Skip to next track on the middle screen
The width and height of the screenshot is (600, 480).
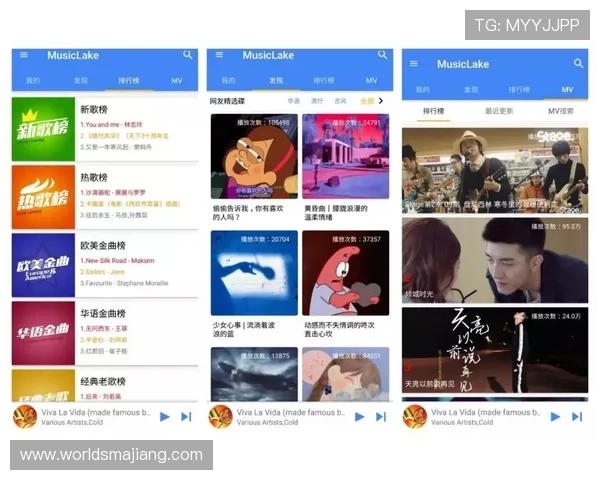tap(381, 417)
